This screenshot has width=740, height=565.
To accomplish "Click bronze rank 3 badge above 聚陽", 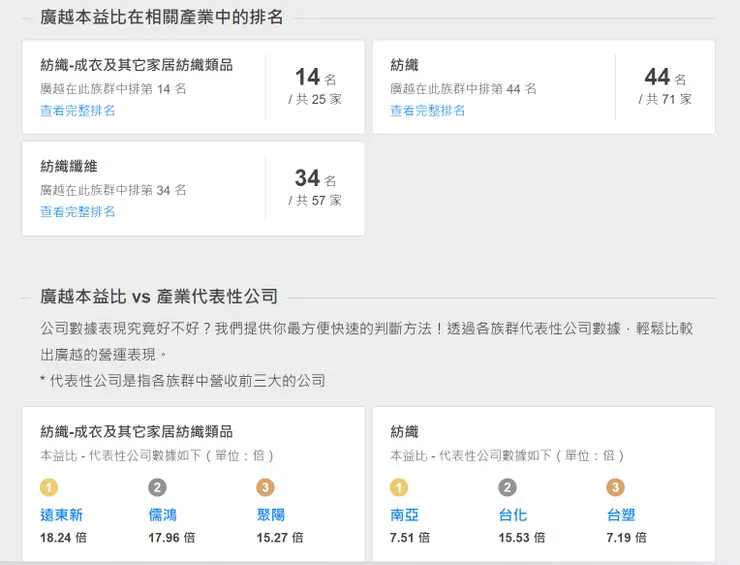I will (x=266, y=487).
